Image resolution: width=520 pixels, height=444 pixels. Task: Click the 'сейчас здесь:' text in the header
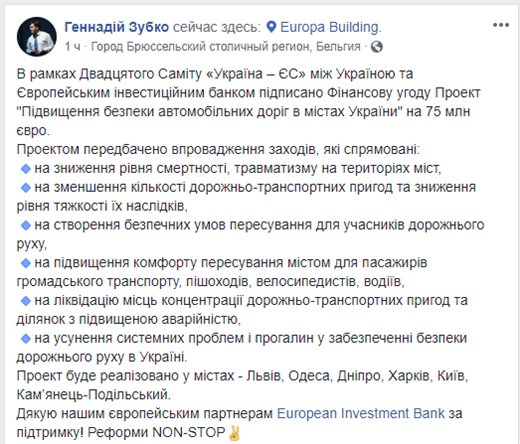(217, 27)
